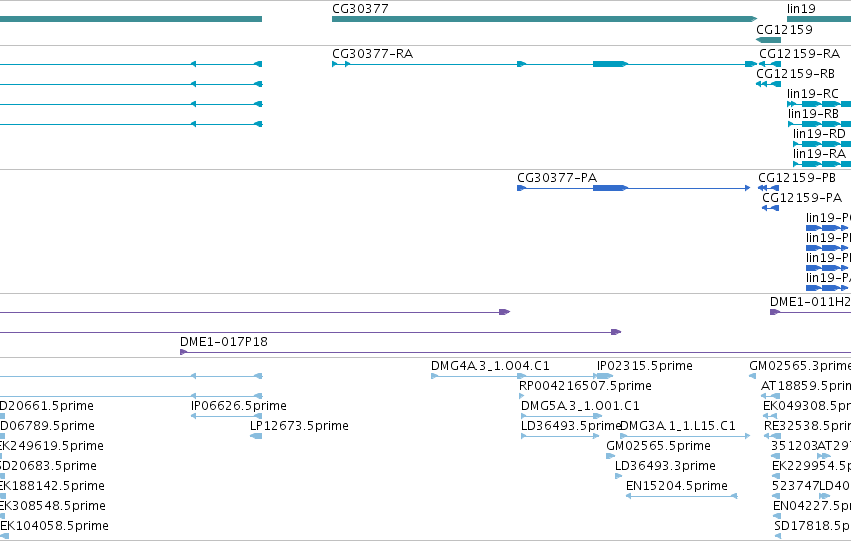The image size is (851, 541).
Task: Click the 523747 EST label
Action: point(795,486)
